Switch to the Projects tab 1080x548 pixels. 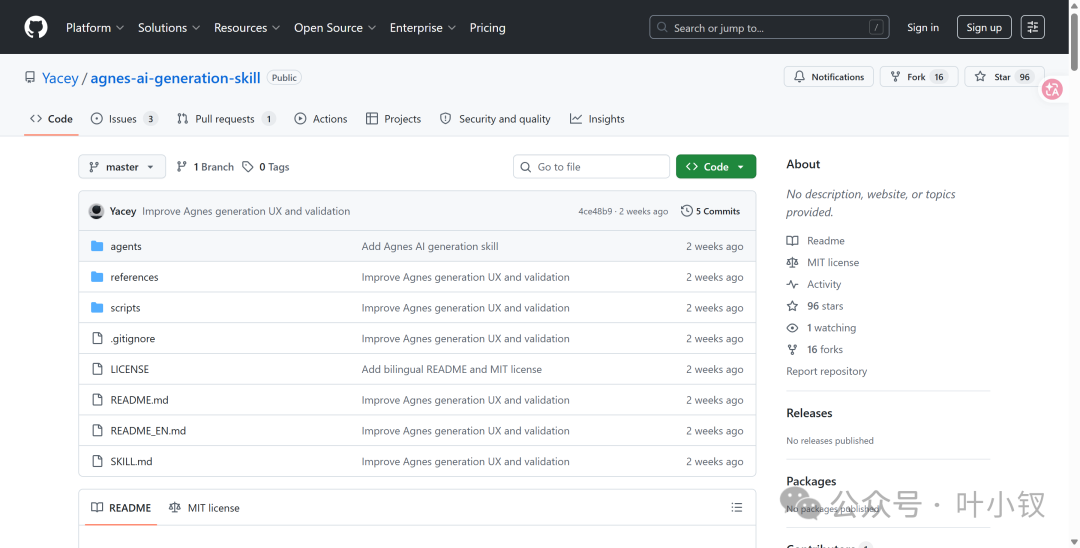tap(393, 118)
